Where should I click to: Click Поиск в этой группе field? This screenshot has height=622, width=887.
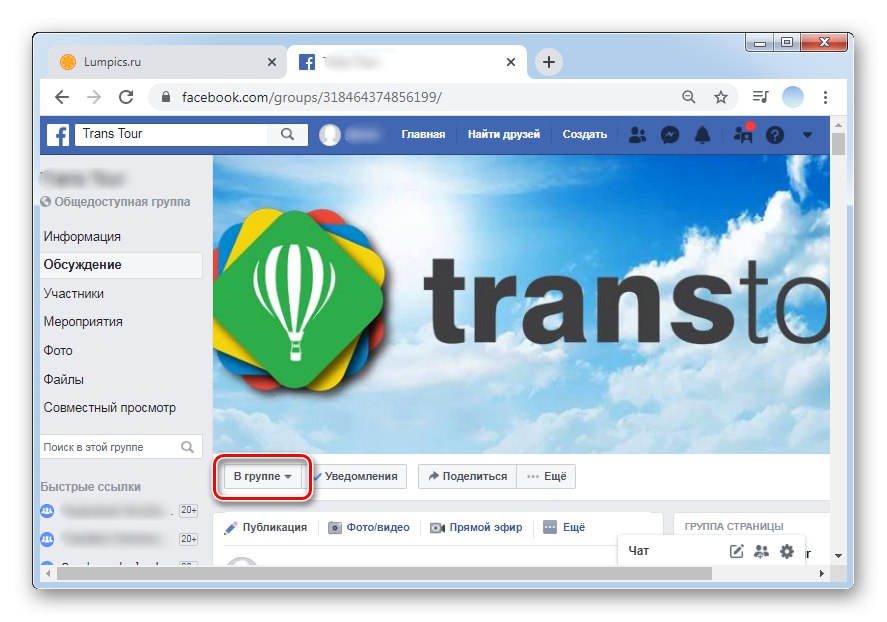(x=110, y=447)
